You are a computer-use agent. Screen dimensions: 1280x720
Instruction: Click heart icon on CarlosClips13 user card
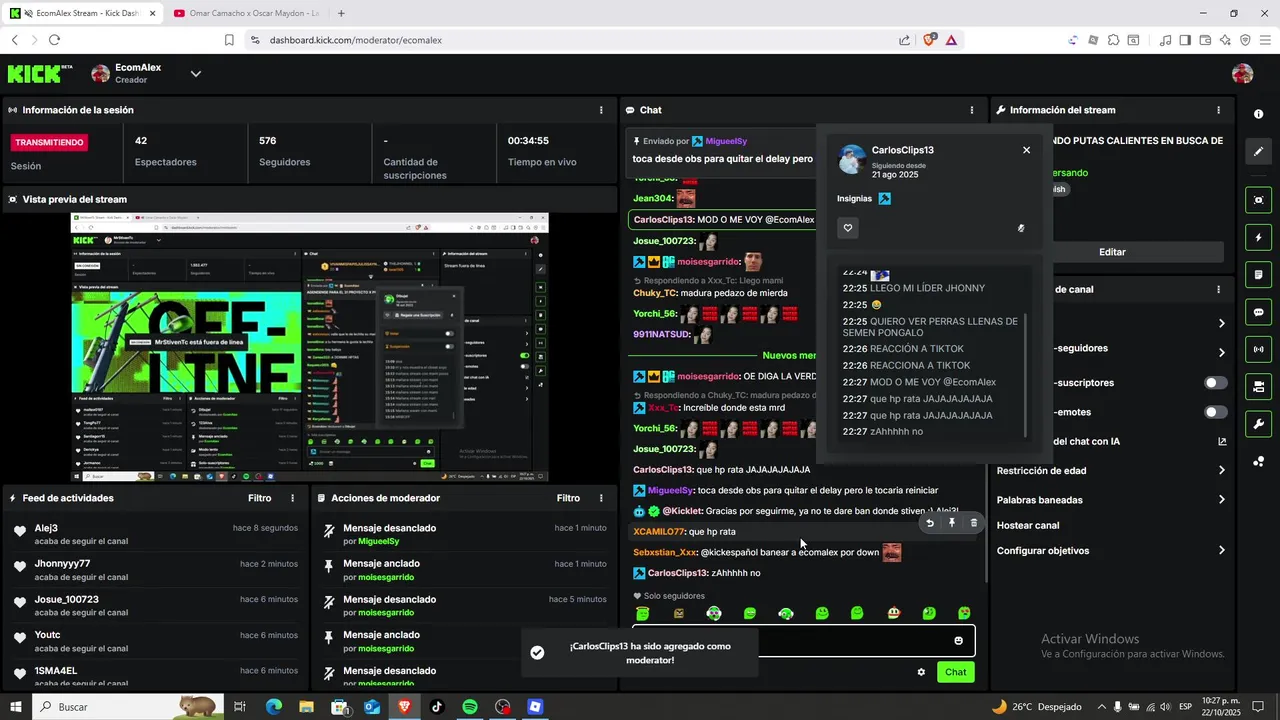point(848,228)
